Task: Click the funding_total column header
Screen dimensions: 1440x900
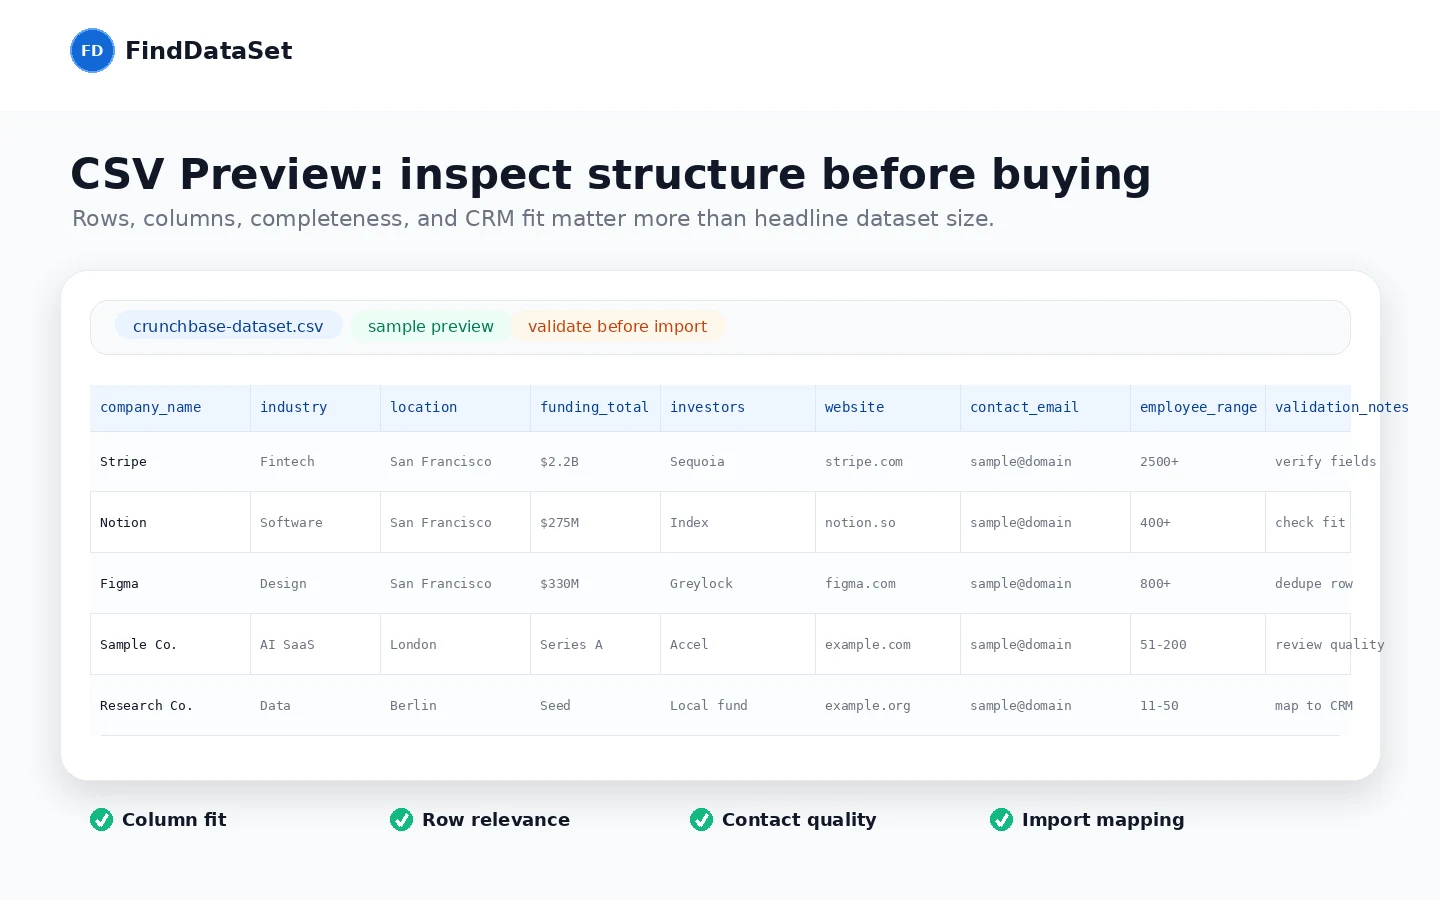Action: tap(595, 407)
